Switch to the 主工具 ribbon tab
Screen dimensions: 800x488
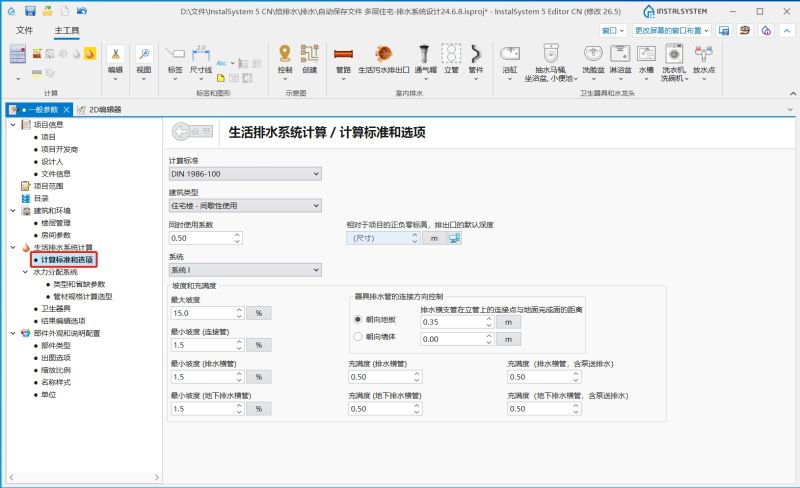pos(67,31)
